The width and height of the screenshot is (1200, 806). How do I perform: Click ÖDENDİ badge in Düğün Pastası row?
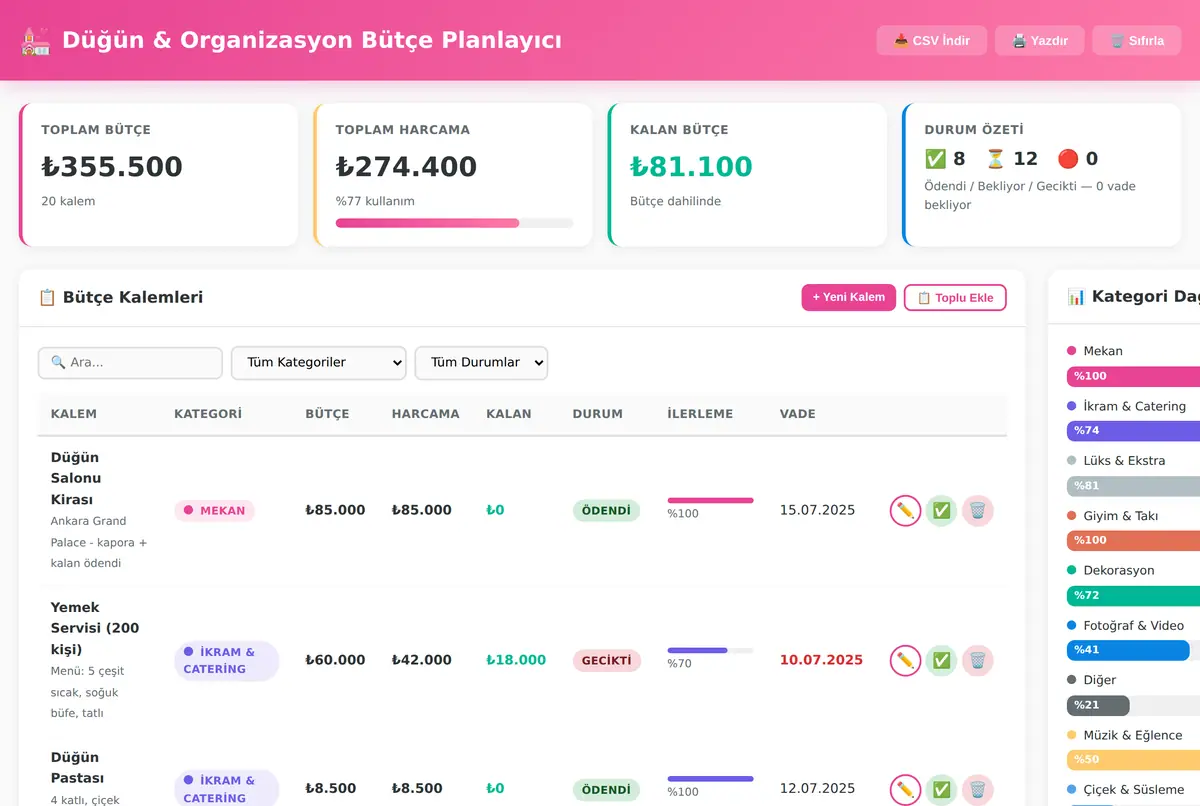pos(606,790)
